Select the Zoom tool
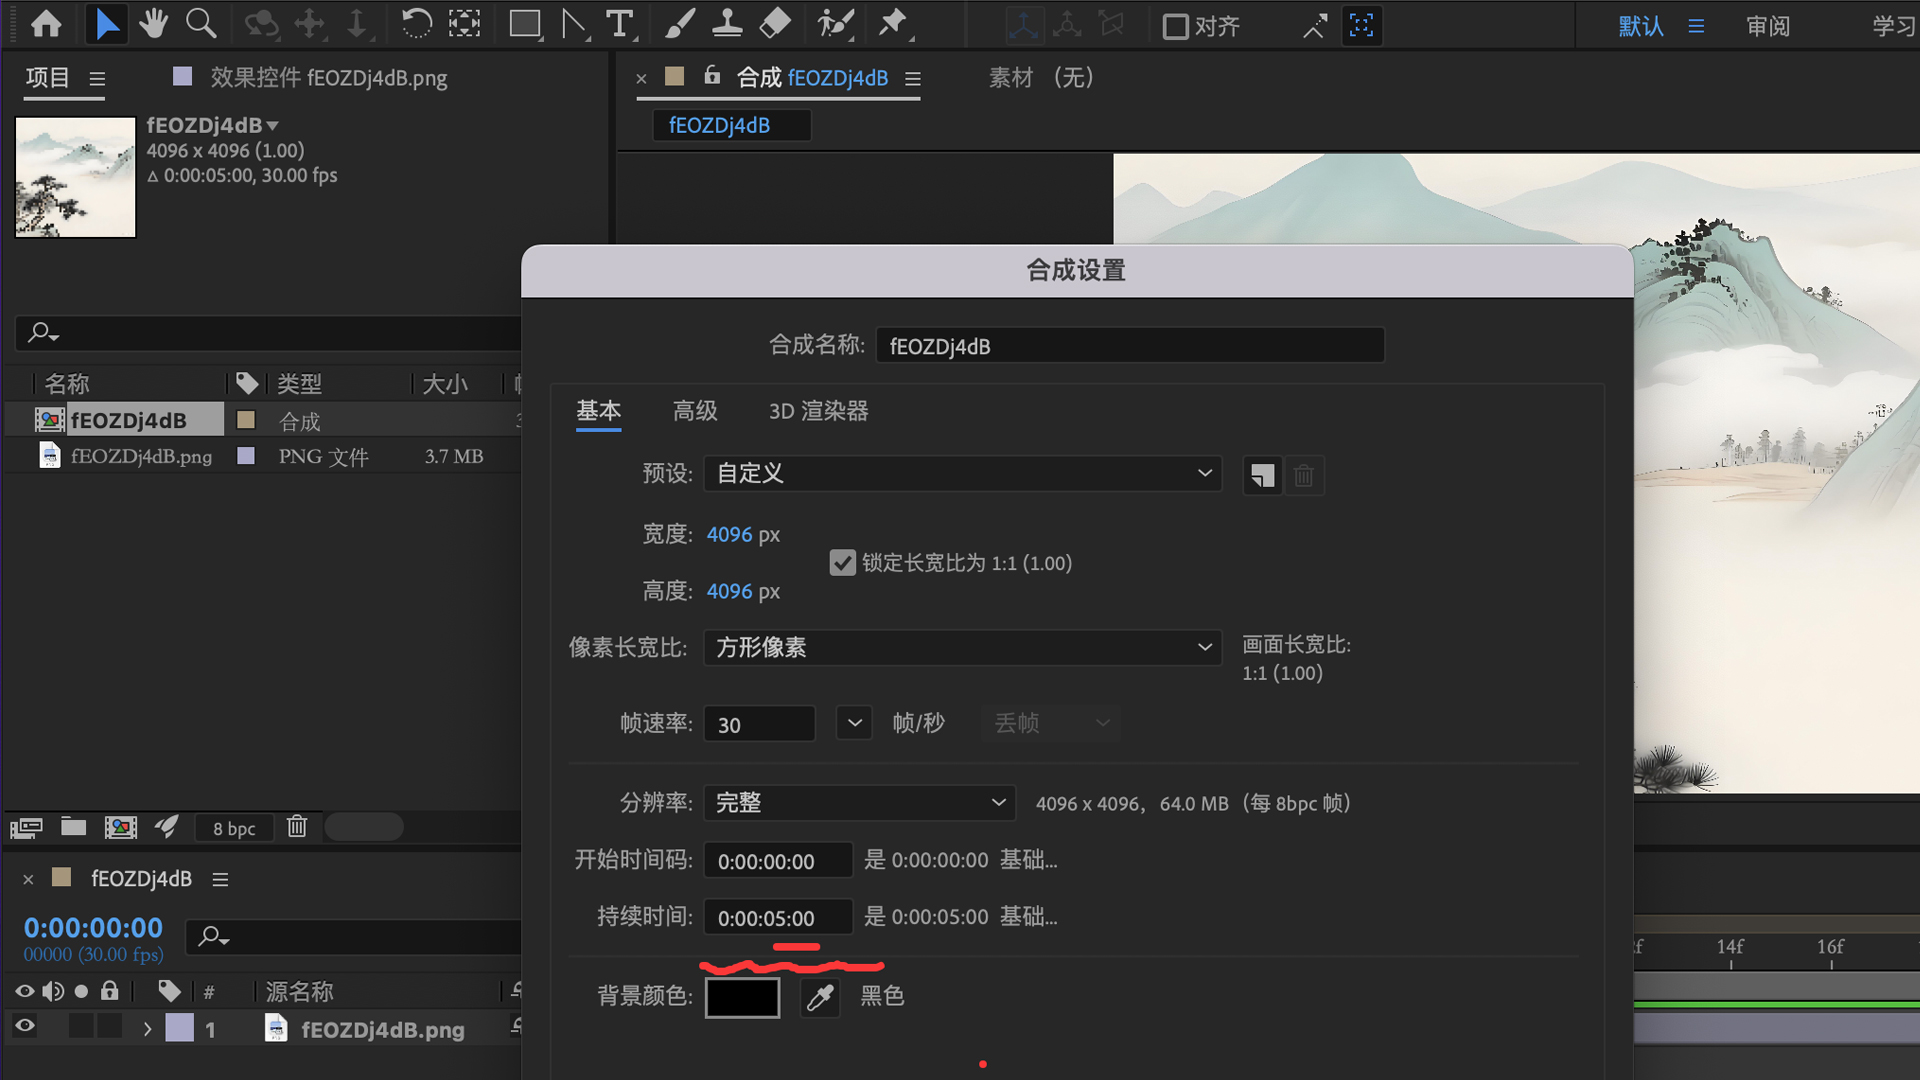 [201, 24]
